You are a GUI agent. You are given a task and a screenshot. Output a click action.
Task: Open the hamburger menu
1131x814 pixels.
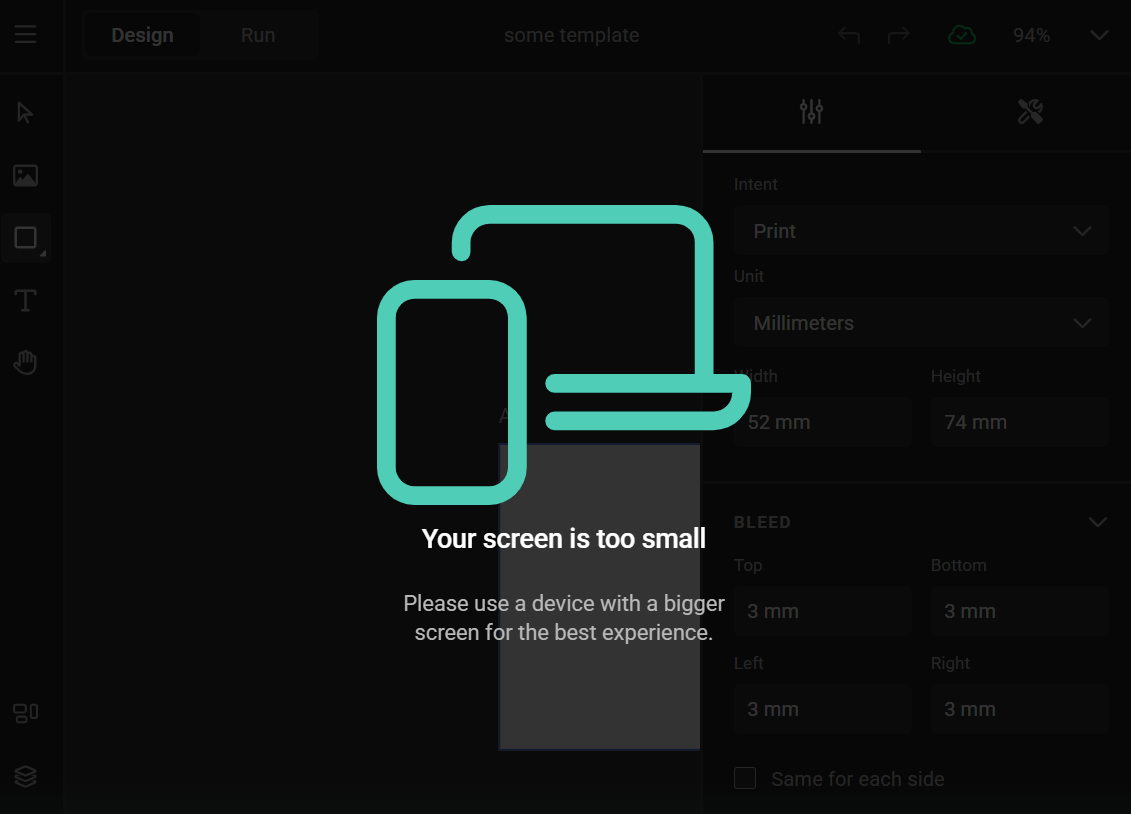click(x=25, y=34)
